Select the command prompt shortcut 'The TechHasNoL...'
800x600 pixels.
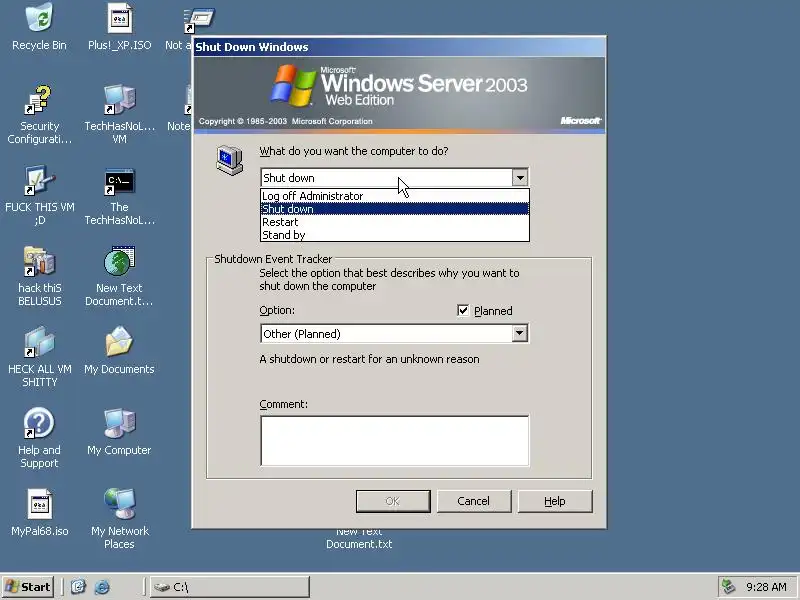tap(119, 182)
